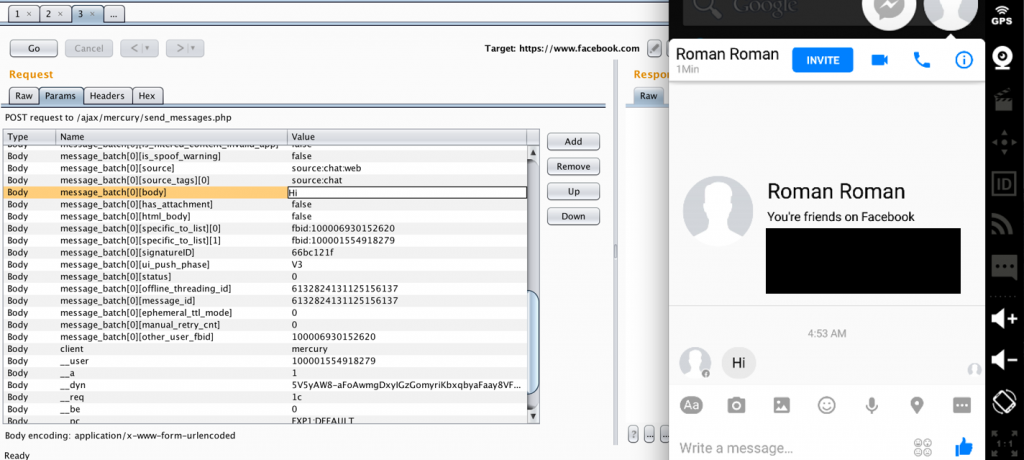Open the conversation info icon in Messenger
The height and width of the screenshot is (460, 1024).
point(964,60)
